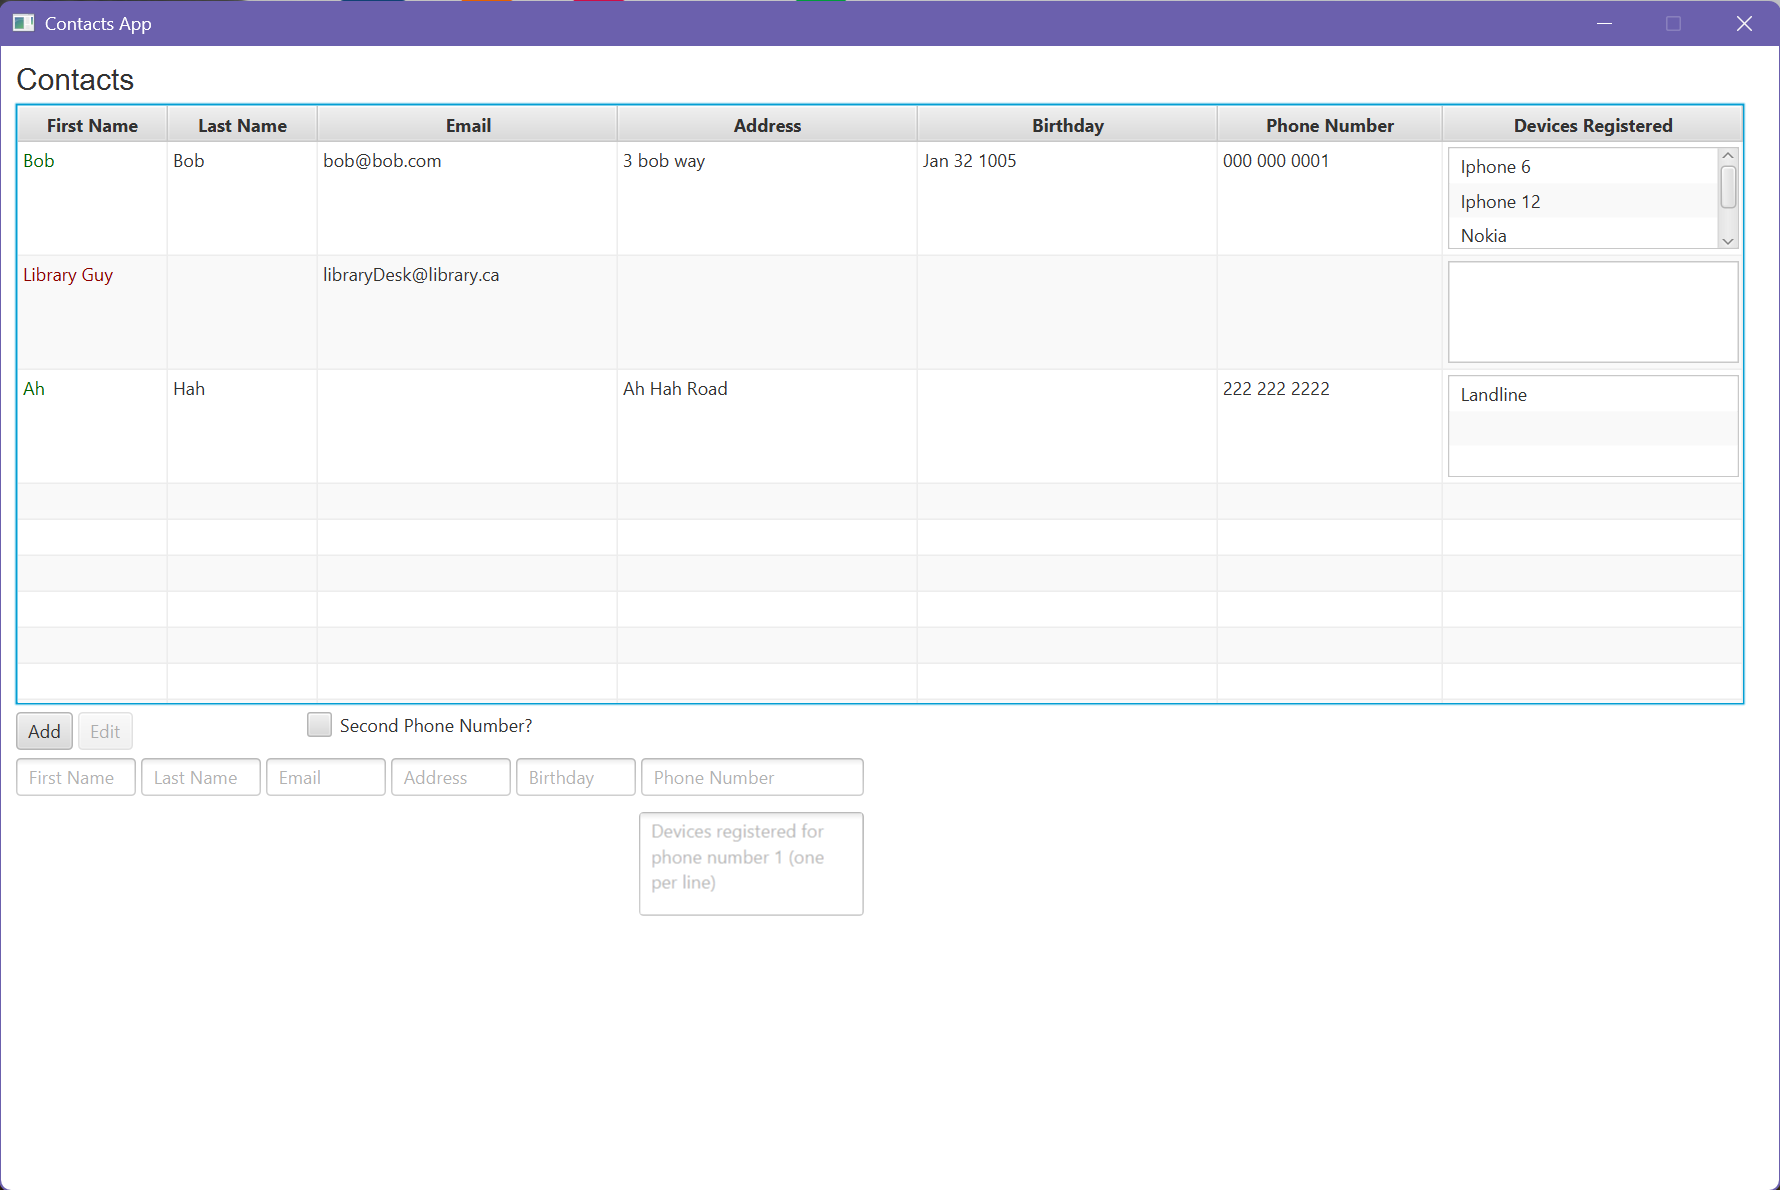Screen dimensions: 1780x1190
Task: Sort by Last Name column header
Action: click(242, 125)
